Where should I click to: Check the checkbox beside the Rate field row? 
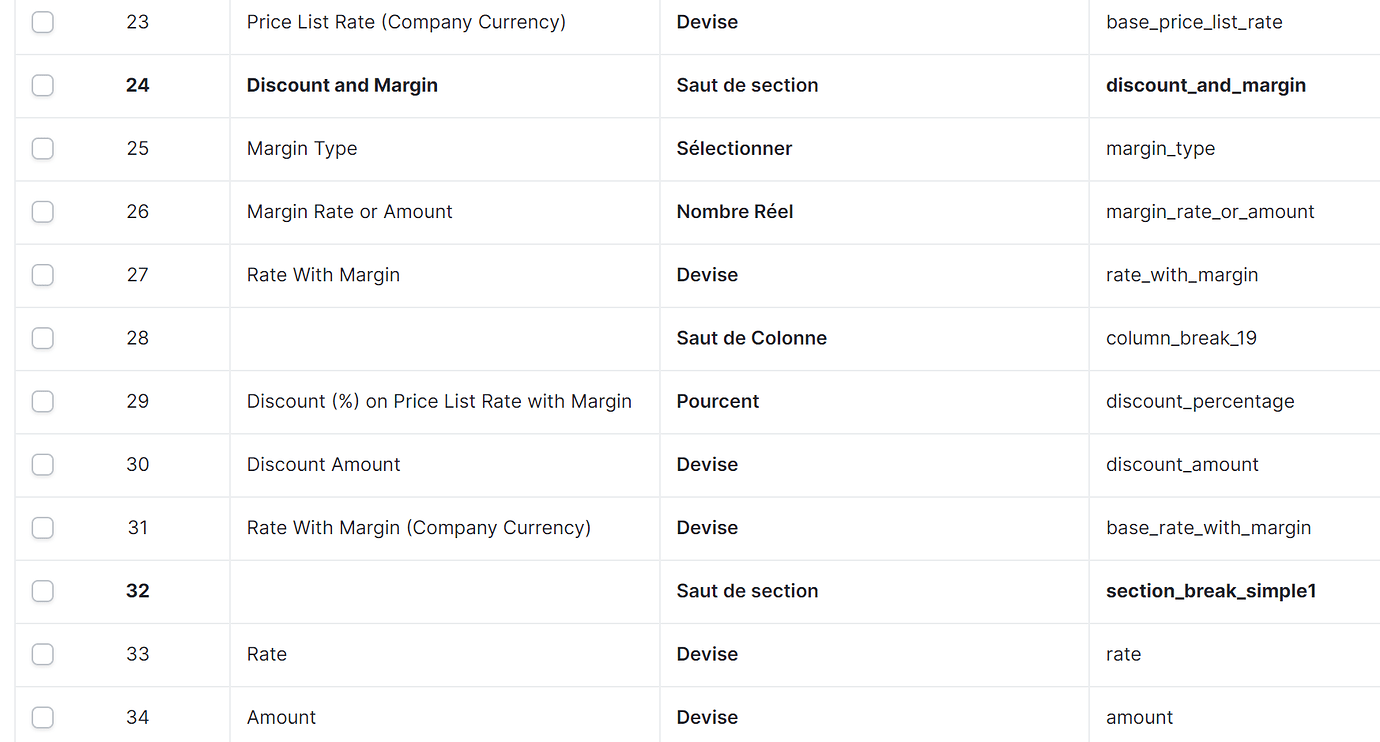tap(42, 654)
